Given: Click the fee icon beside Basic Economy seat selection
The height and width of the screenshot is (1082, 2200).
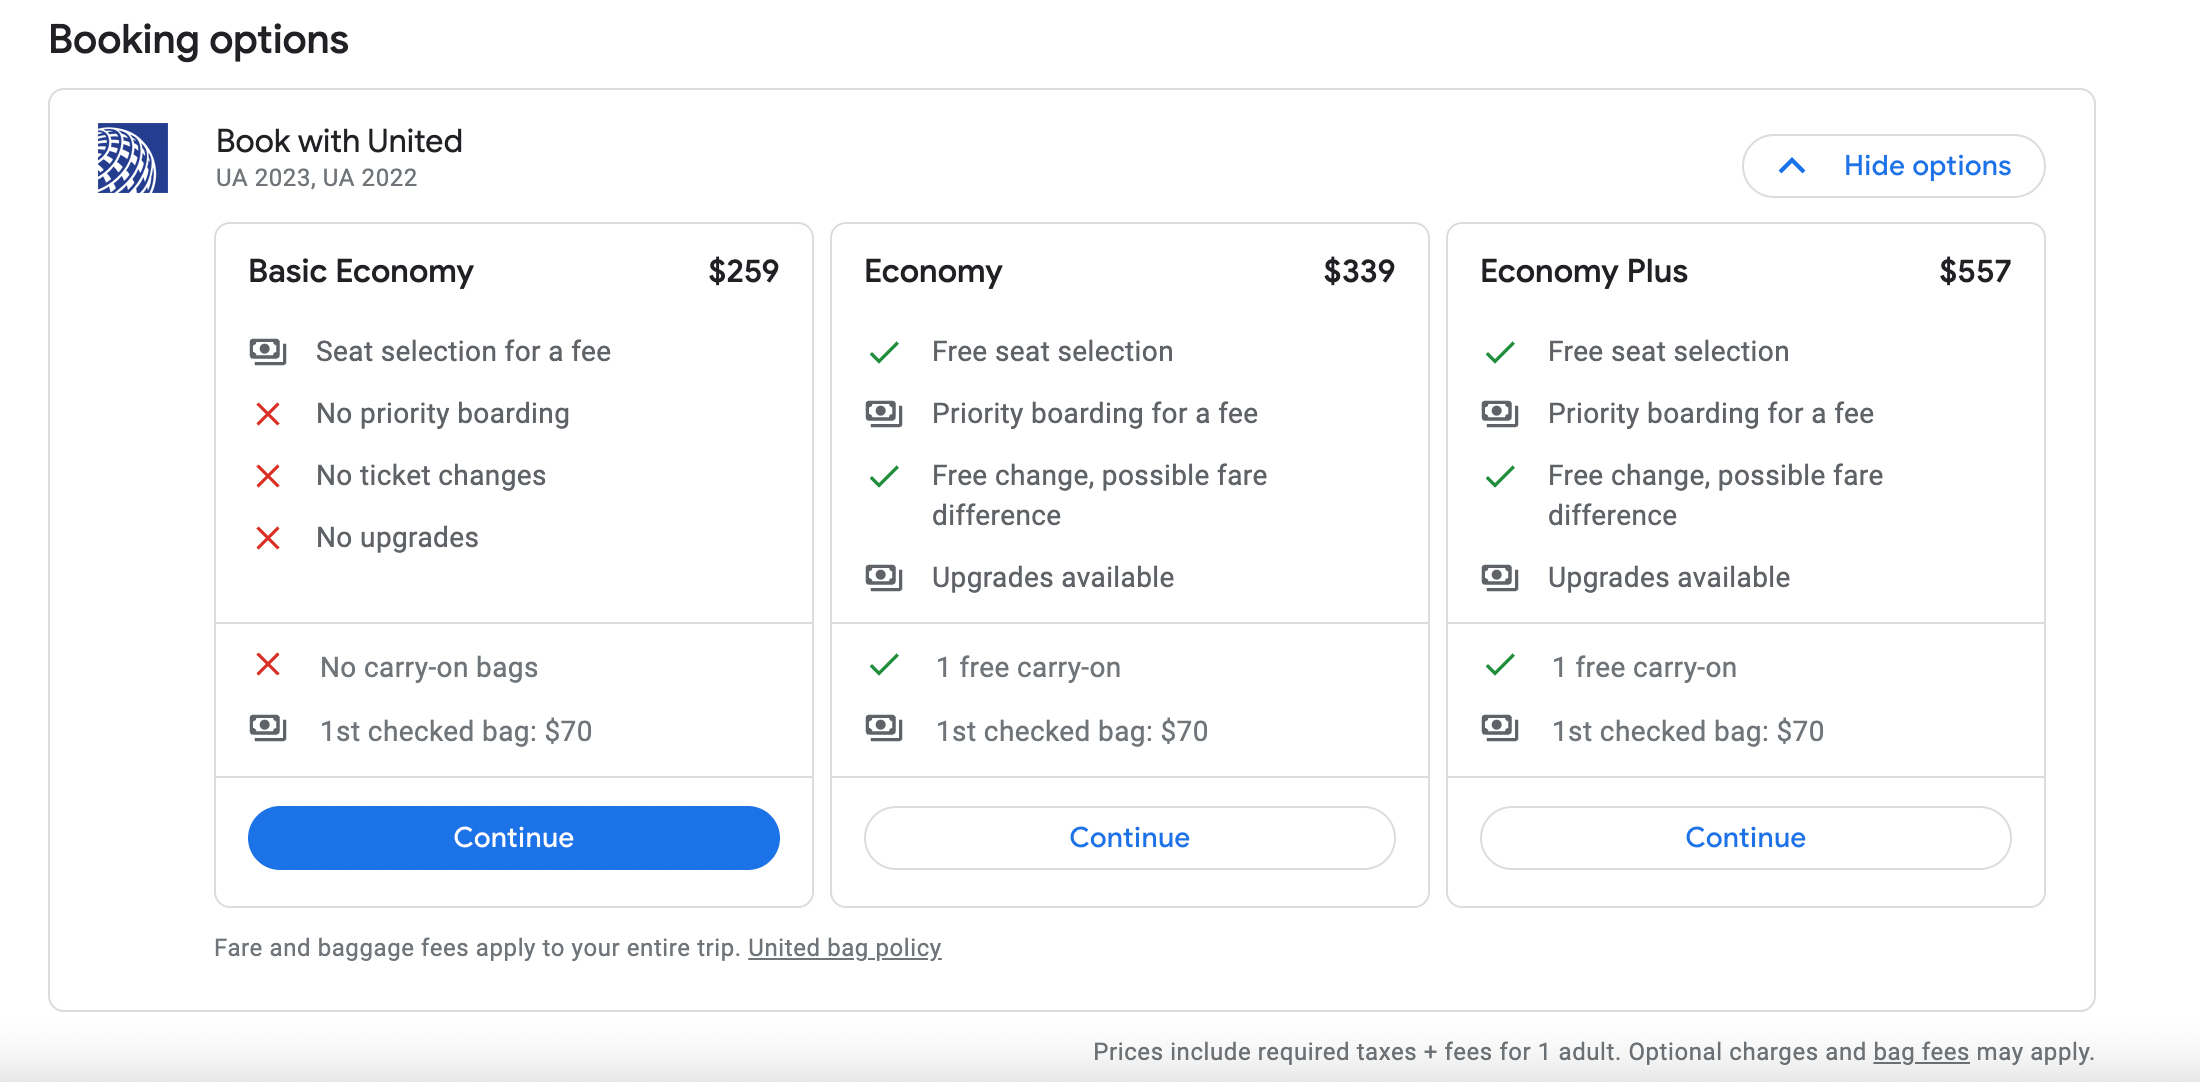Looking at the screenshot, I should 268,352.
